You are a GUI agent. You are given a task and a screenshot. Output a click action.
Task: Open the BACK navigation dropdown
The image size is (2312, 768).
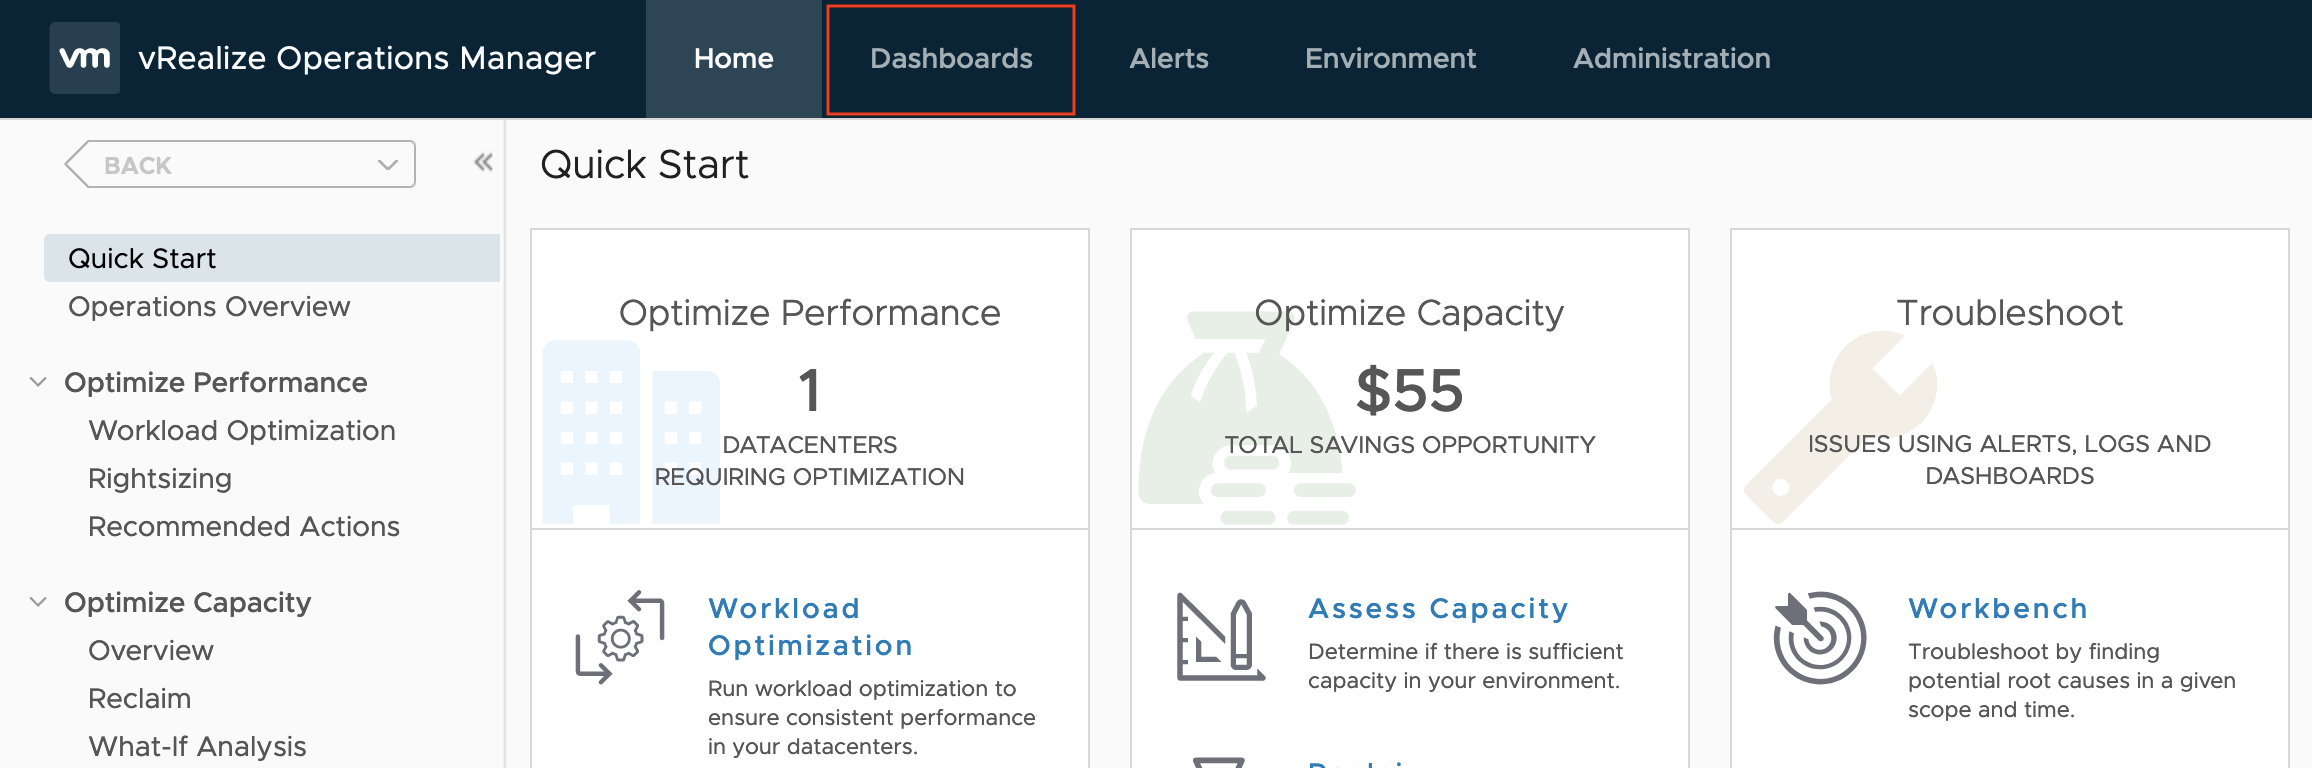click(x=240, y=164)
